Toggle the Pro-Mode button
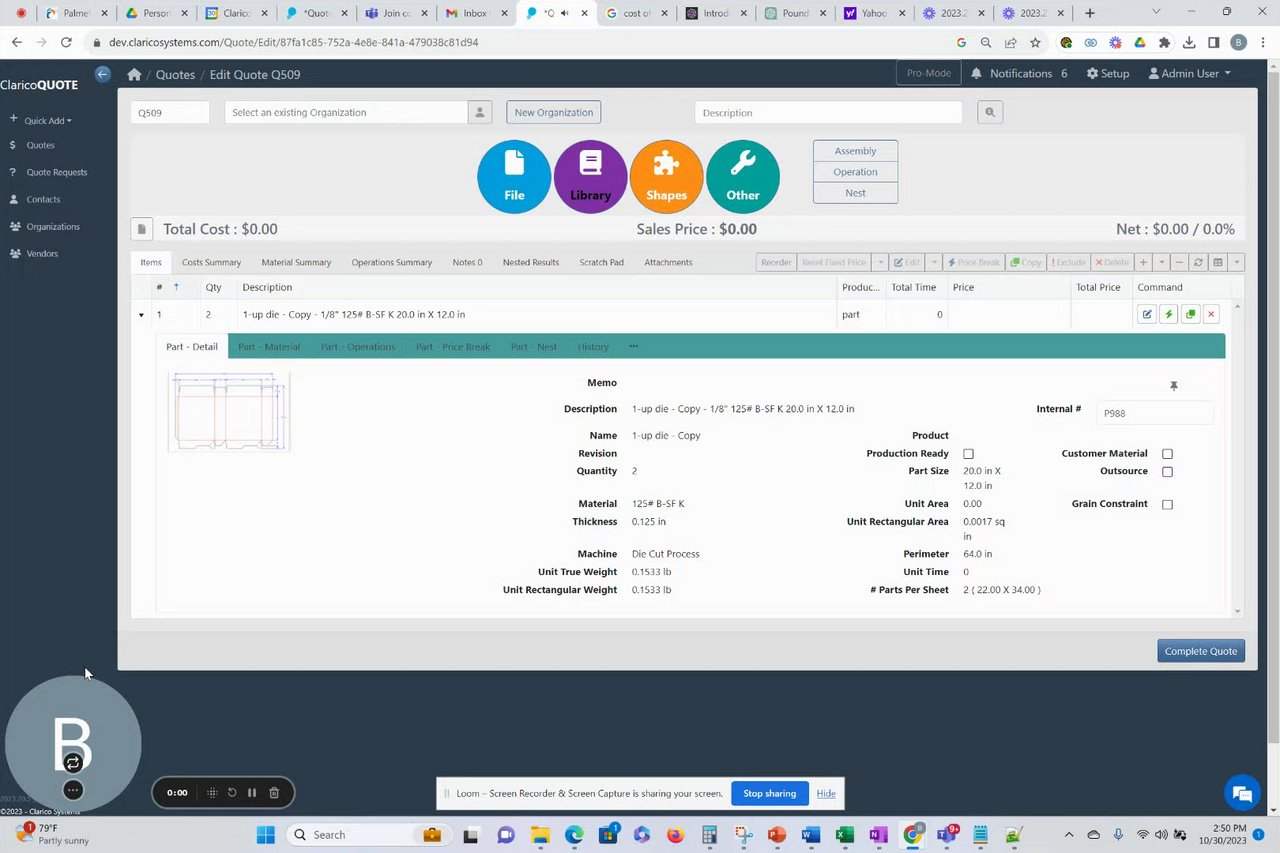 click(929, 73)
